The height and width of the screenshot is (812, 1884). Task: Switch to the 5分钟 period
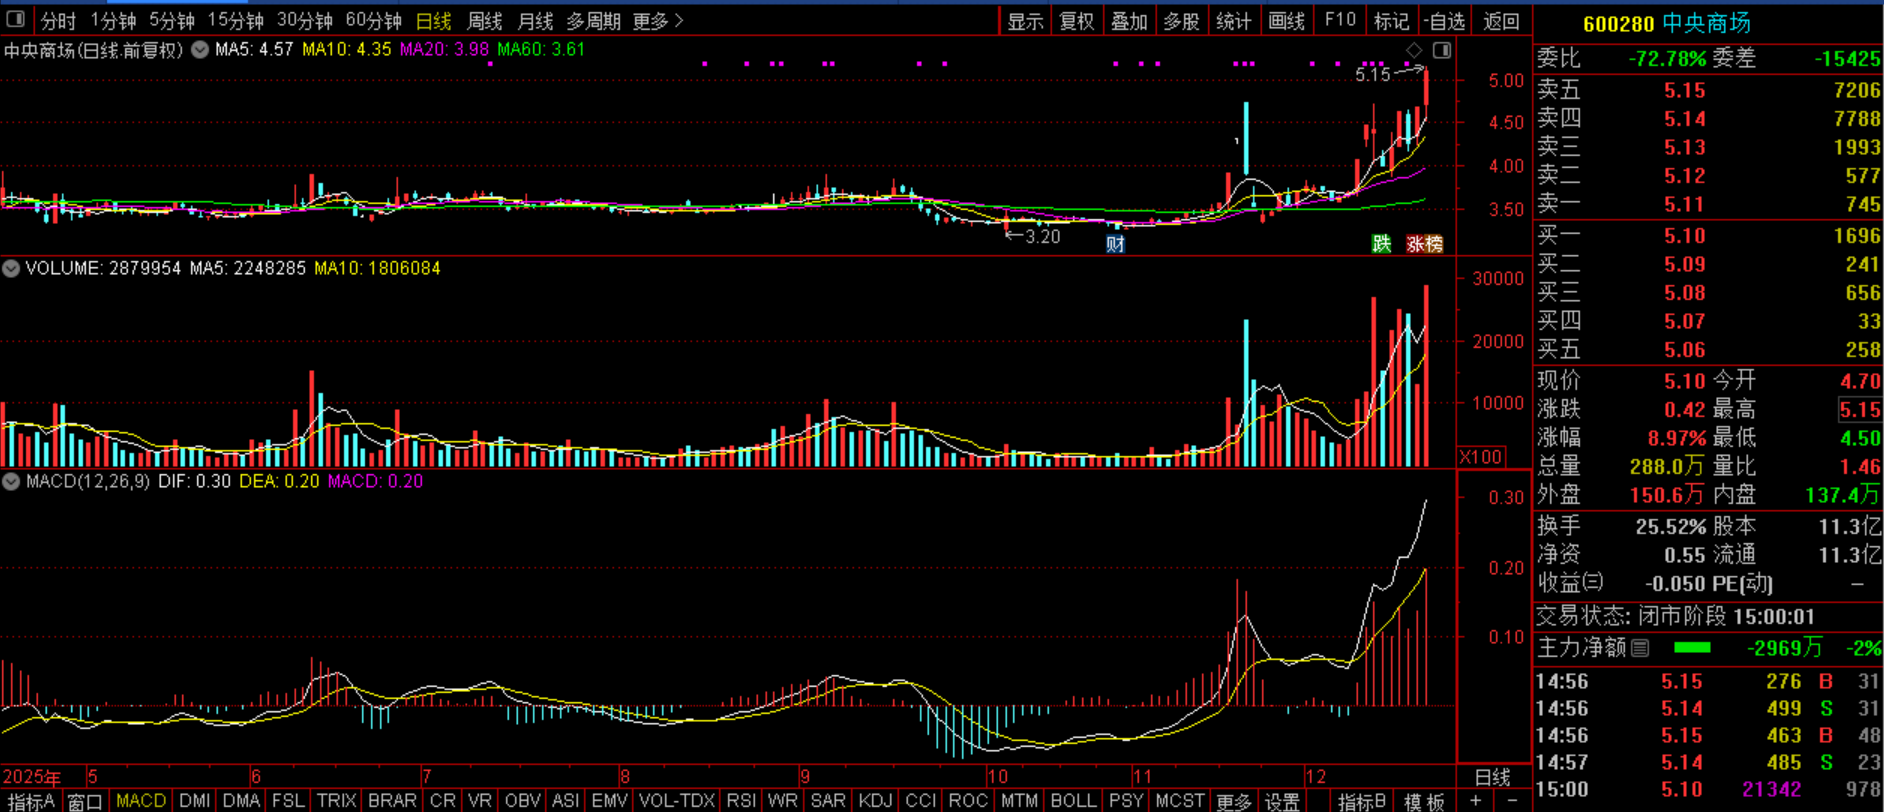pos(171,20)
